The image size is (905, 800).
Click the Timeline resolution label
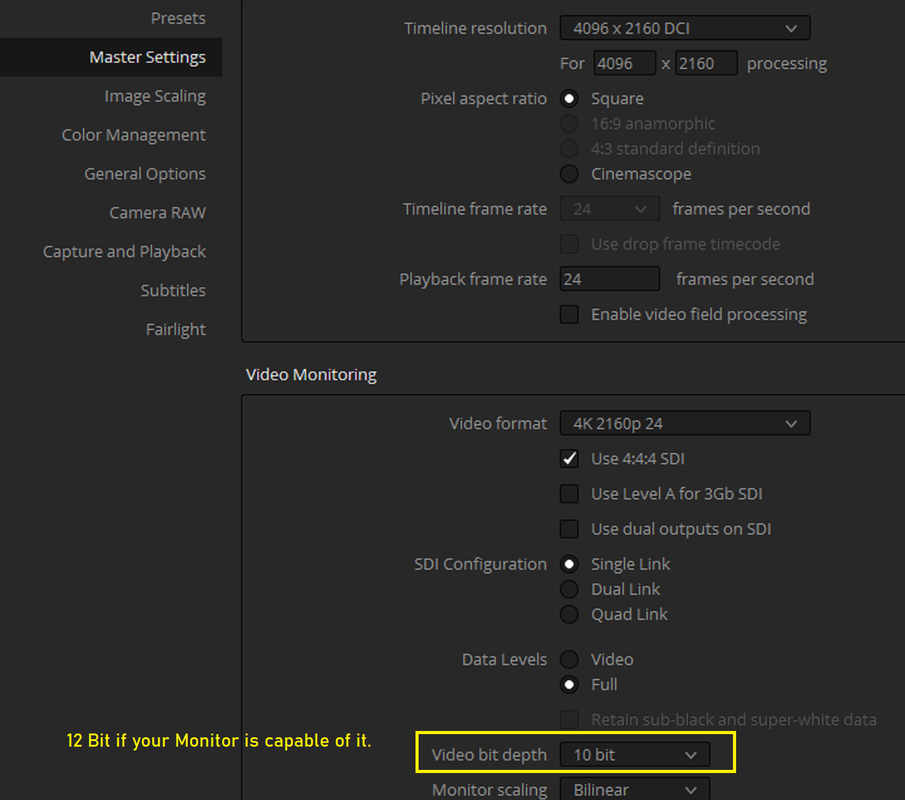point(475,28)
